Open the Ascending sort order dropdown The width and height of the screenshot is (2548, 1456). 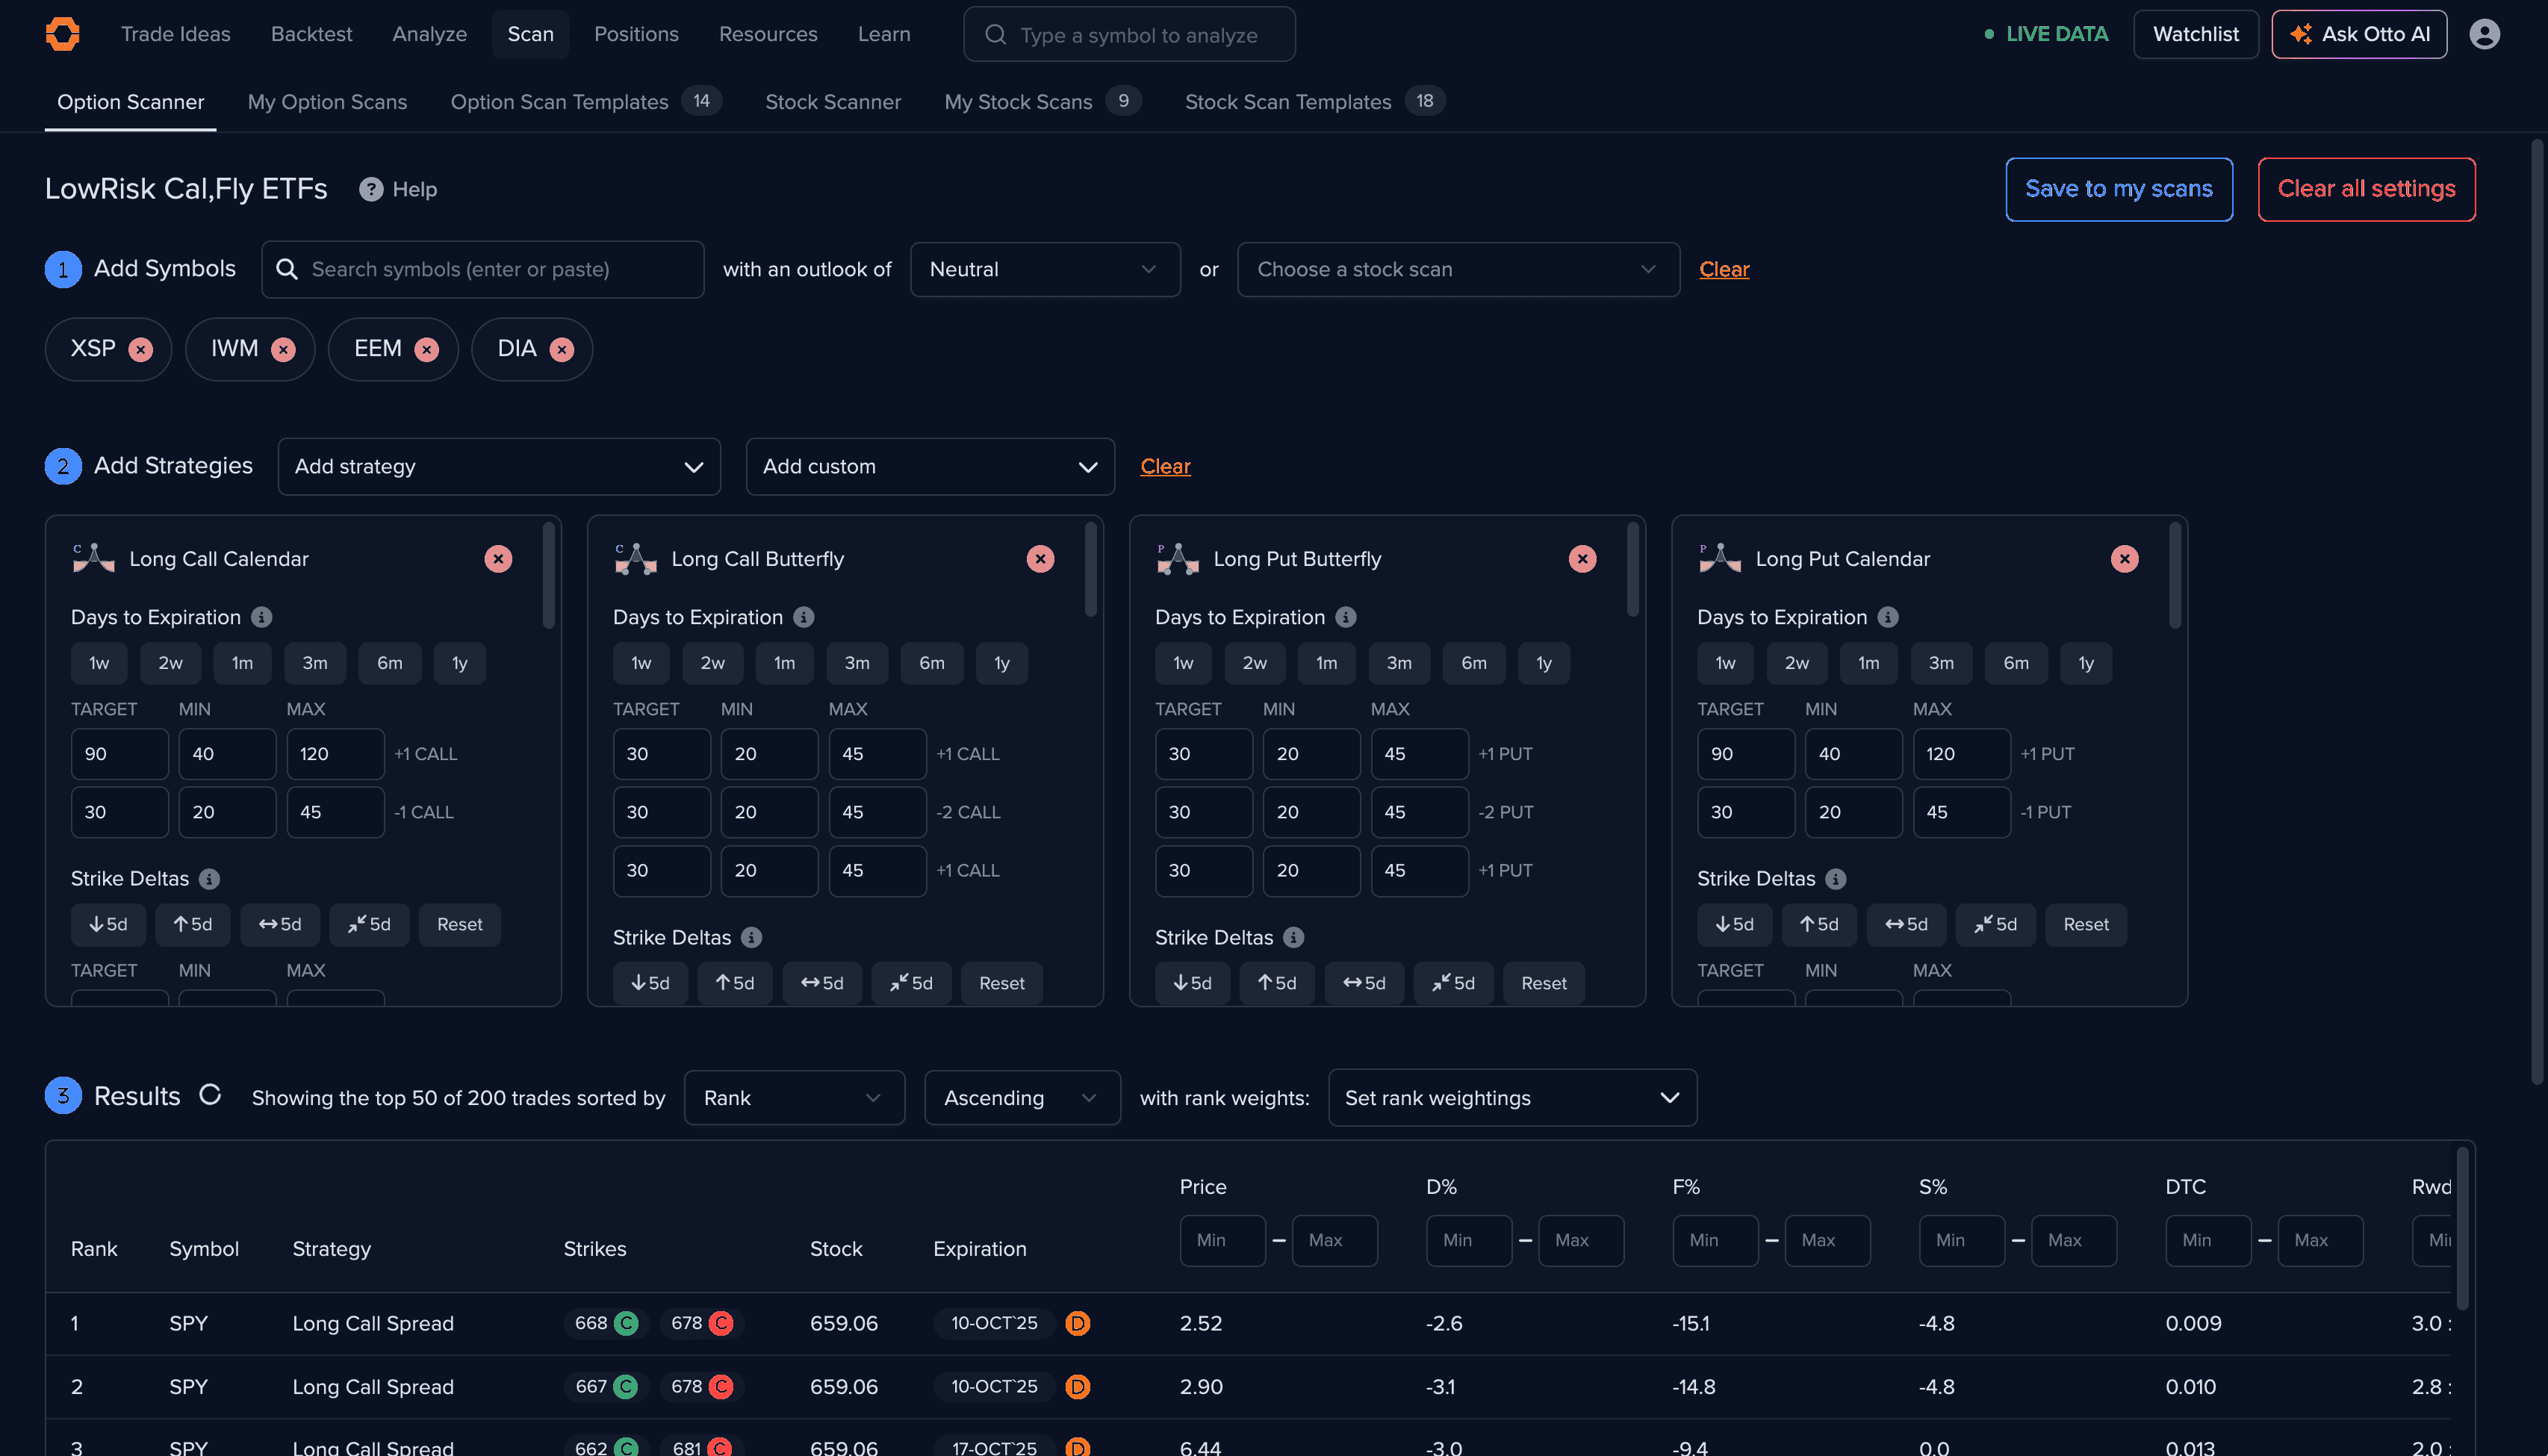tap(1022, 1097)
